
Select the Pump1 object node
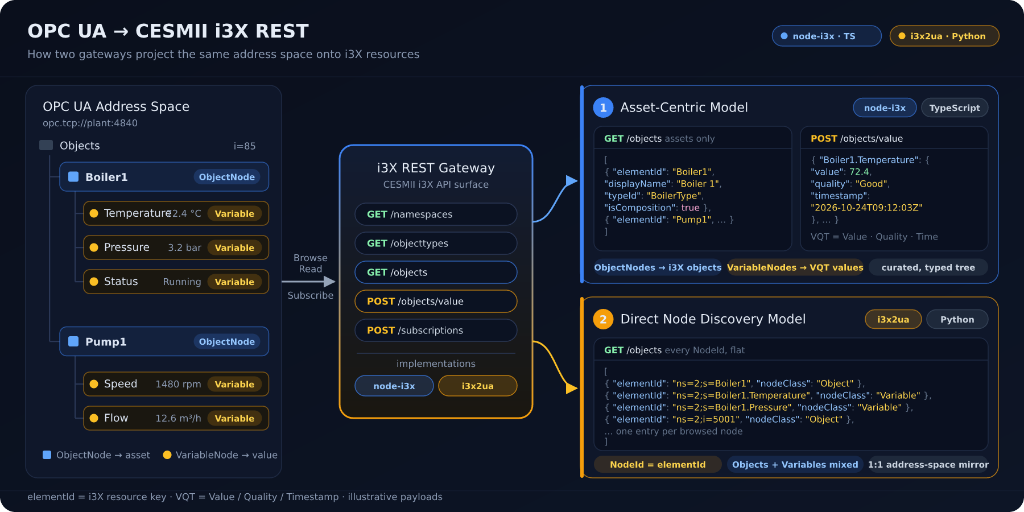(164, 342)
